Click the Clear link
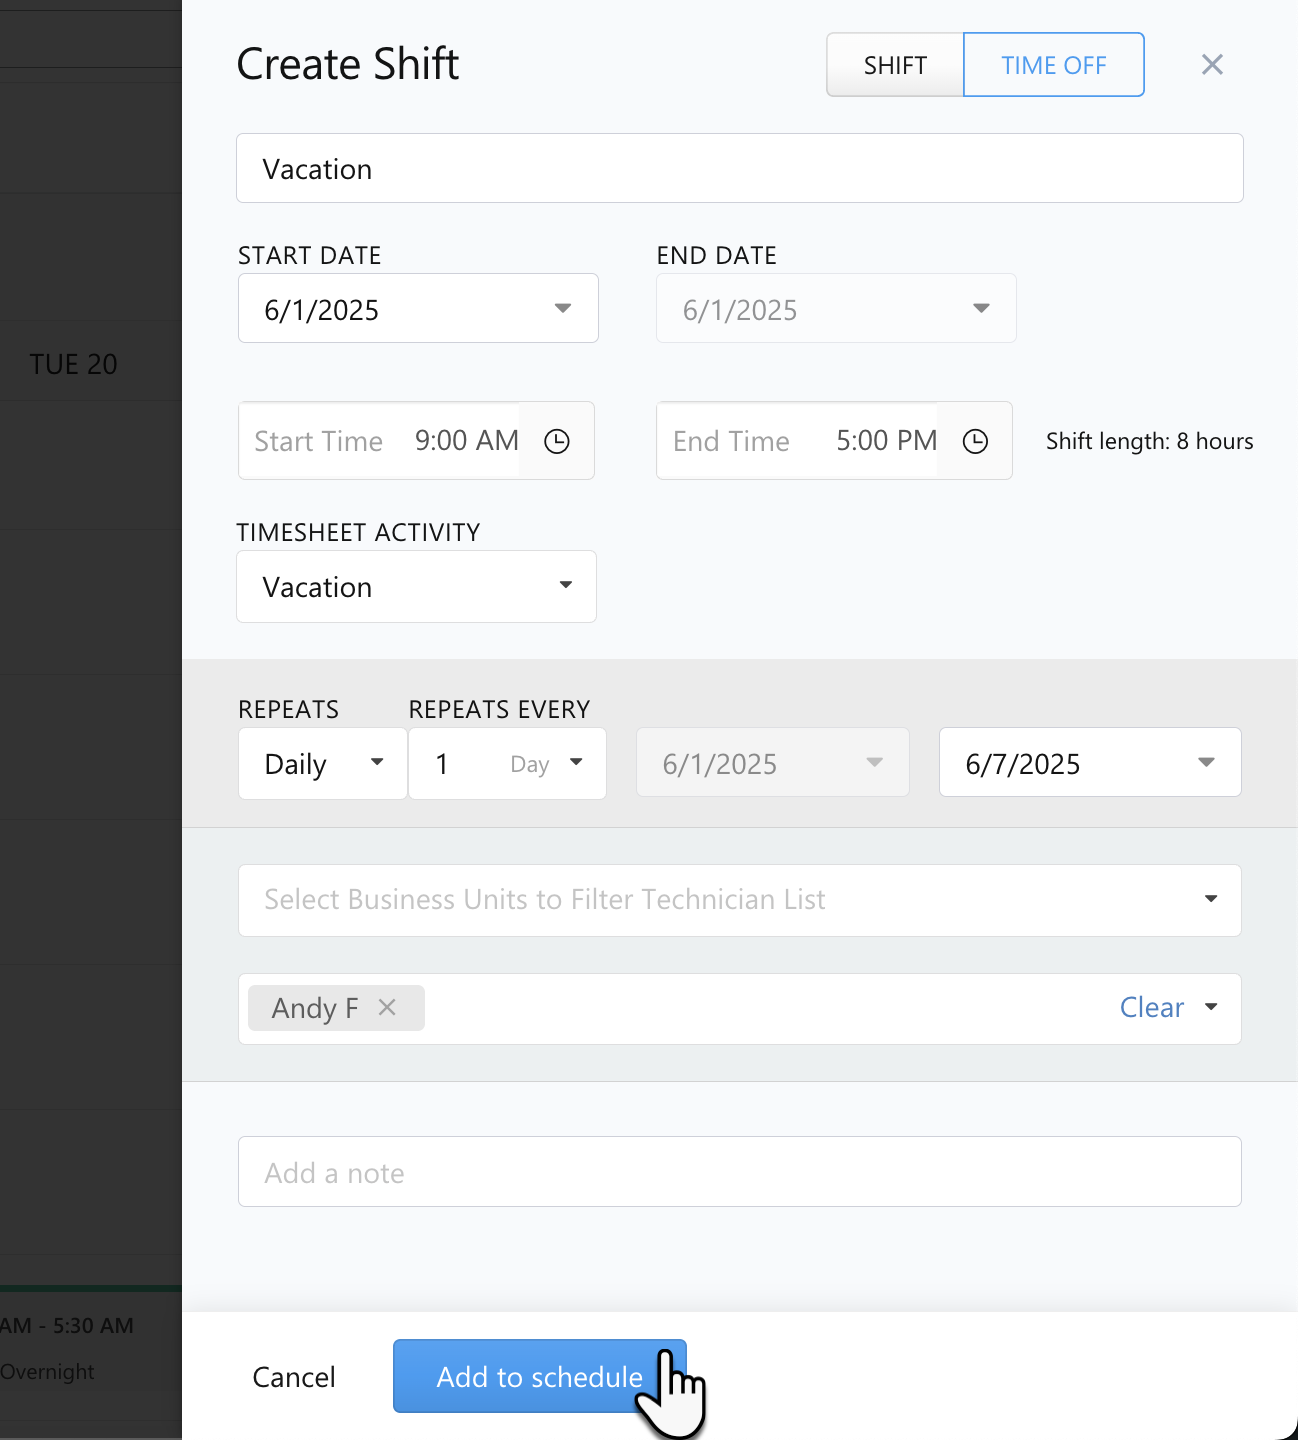This screenshot has width=1298, height=1440. 1151,1008
